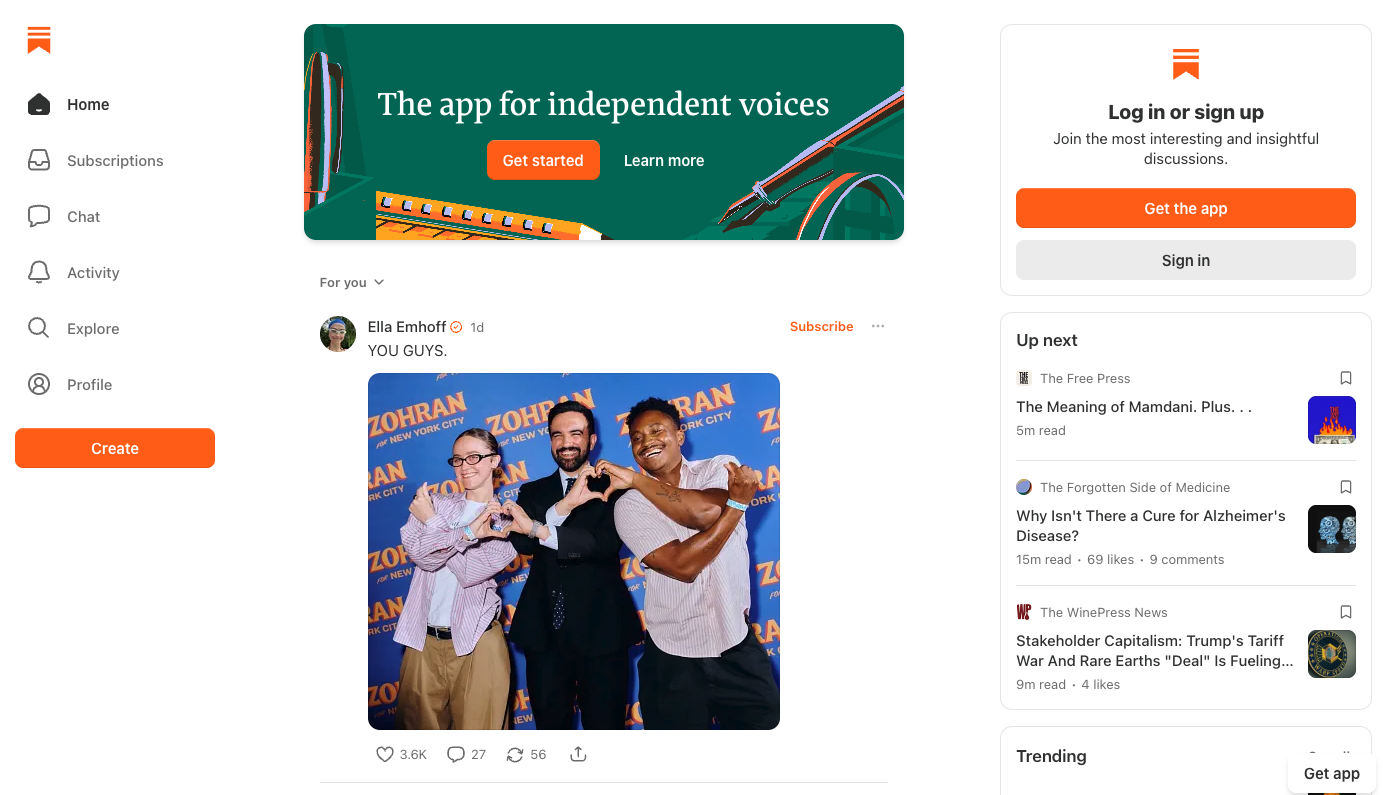The width and height of the screenshot is (1395, 795).
Task: Click the orange Create button
Action: point(115,448)
